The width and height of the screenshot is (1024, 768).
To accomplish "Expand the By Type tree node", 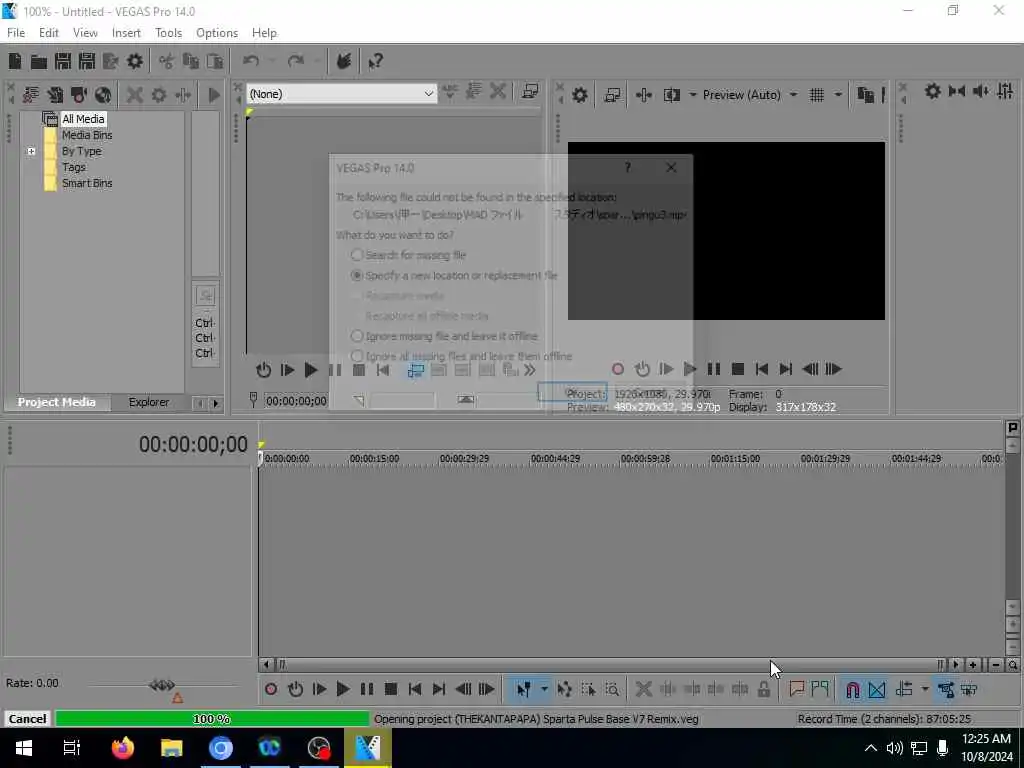I will coord(31,151).
